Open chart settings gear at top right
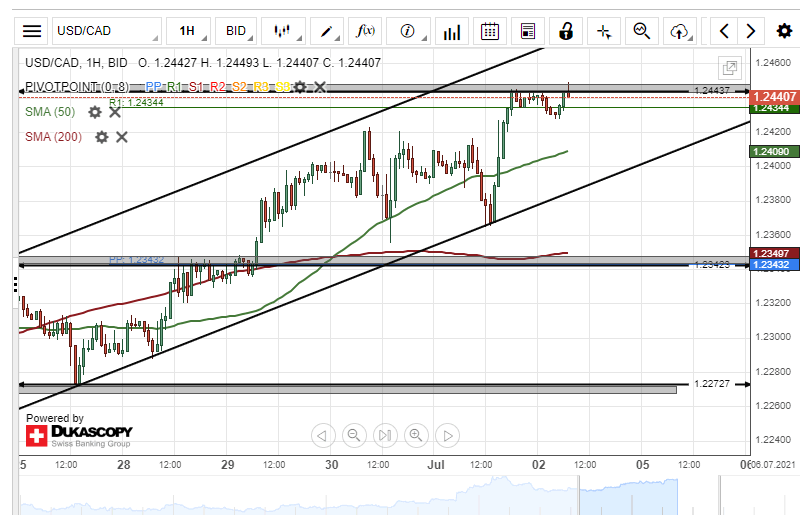This screenshot has height=525, width=807. coord(784,31)
